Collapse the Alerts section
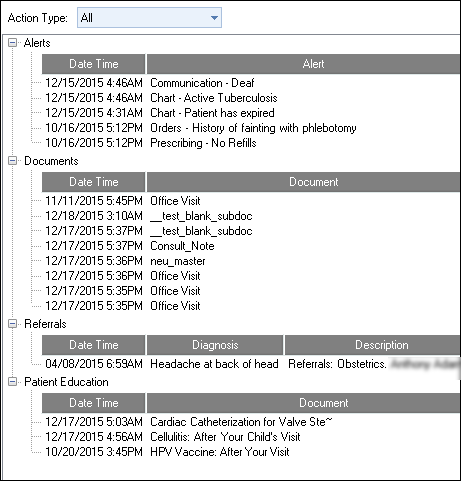This screenshot has height=481, width=461. pos(12,43)
